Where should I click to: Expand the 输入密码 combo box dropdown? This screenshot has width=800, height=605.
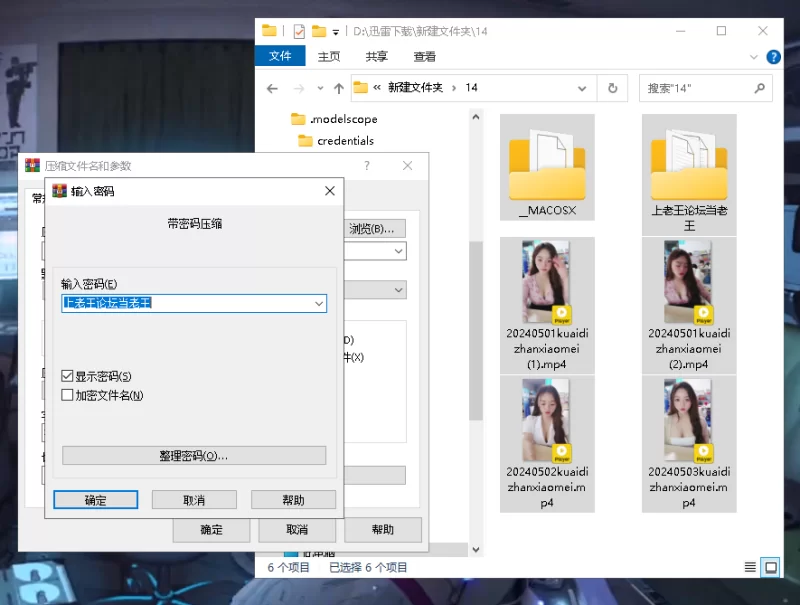pos(319,303)
